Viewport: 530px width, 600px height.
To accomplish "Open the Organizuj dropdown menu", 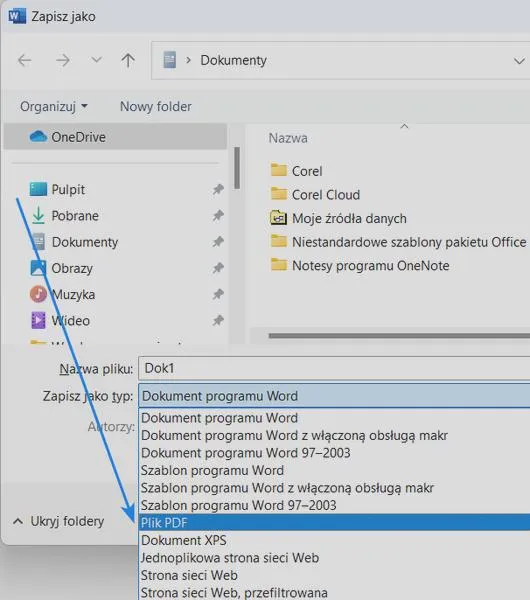I will pos(54,106).
